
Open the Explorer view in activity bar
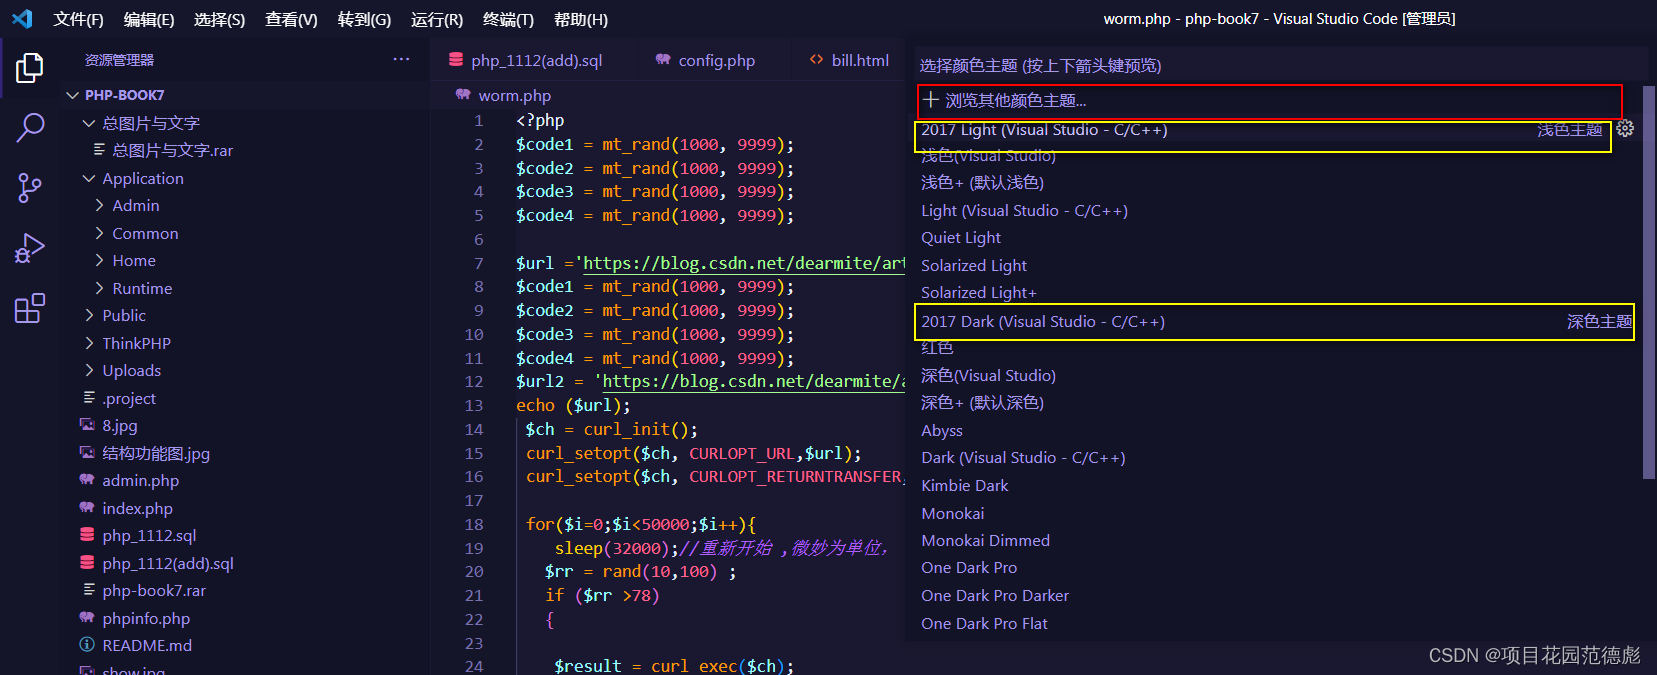(x=30, y=68)
